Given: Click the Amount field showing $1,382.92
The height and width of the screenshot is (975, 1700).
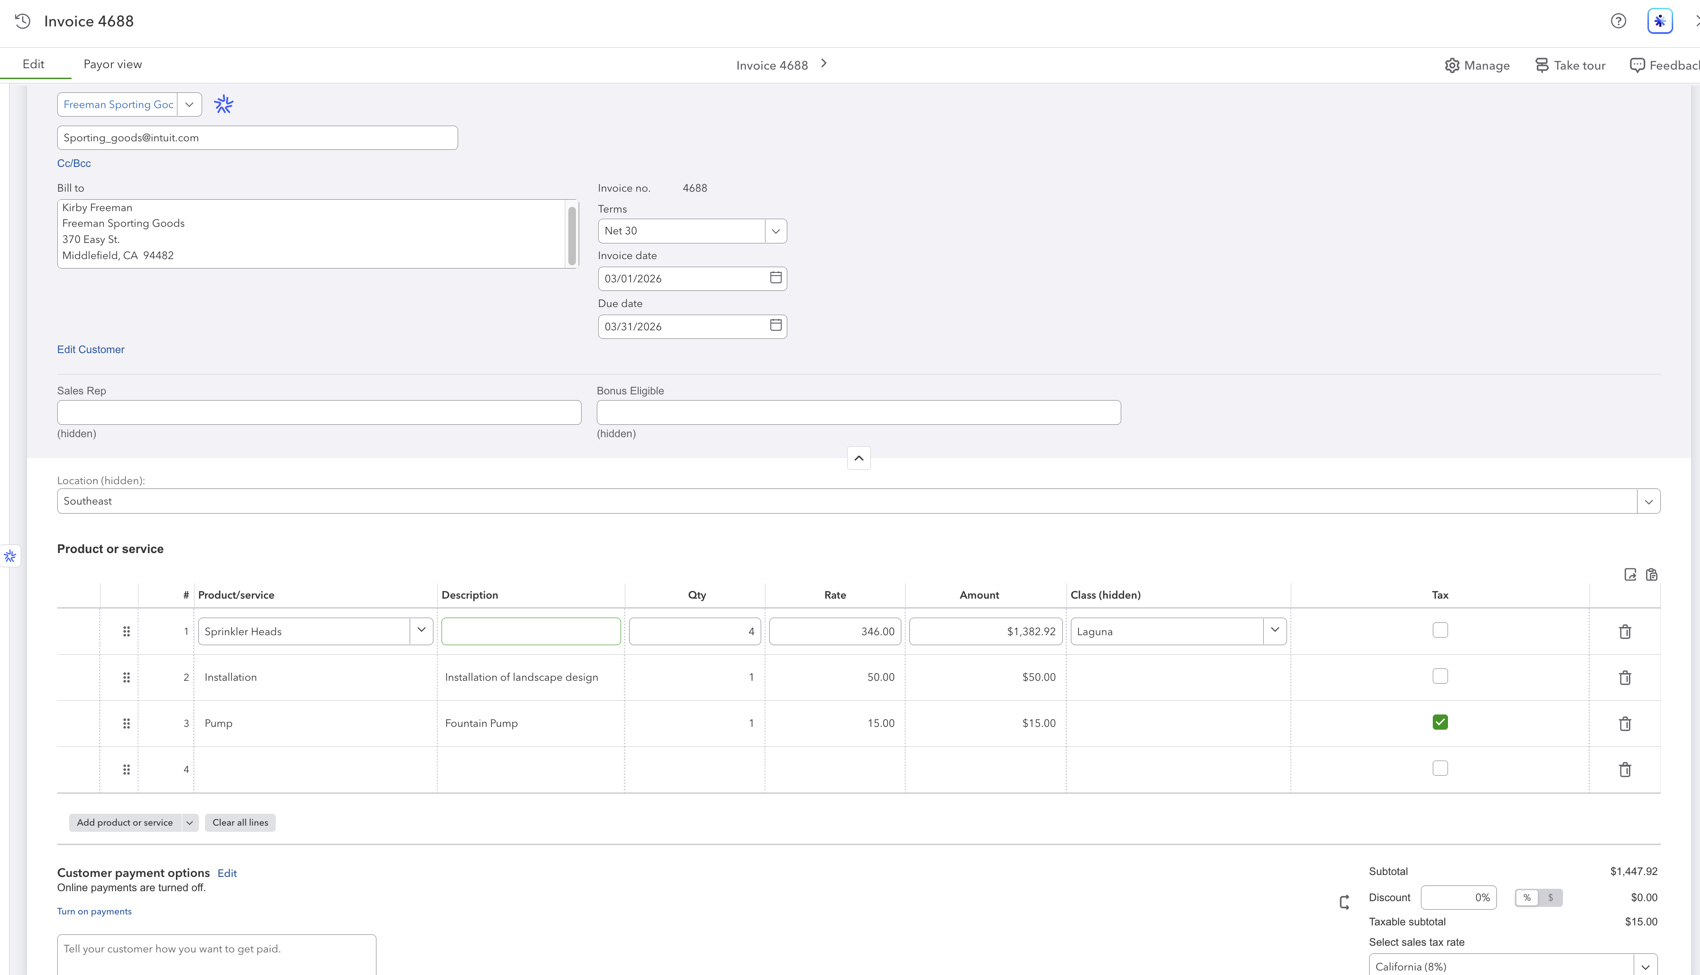Looking at the screenshot, I should [986, 631].
